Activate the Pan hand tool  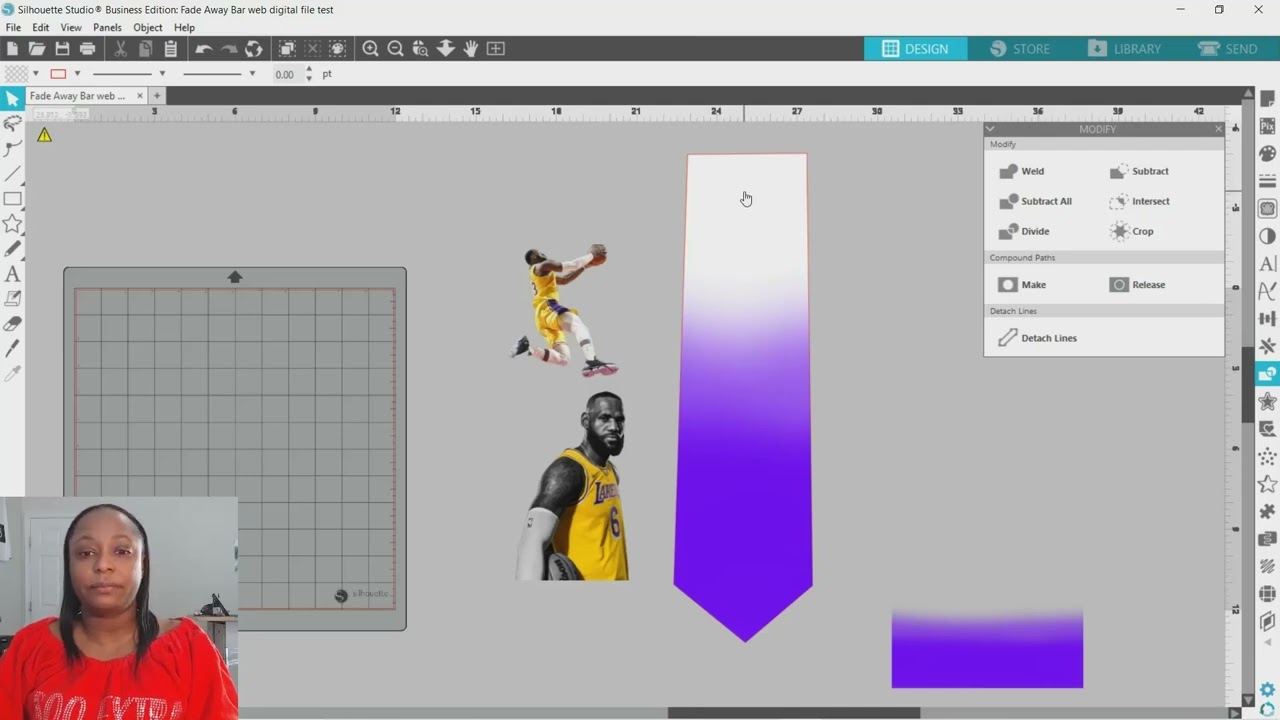click(470, 48)
